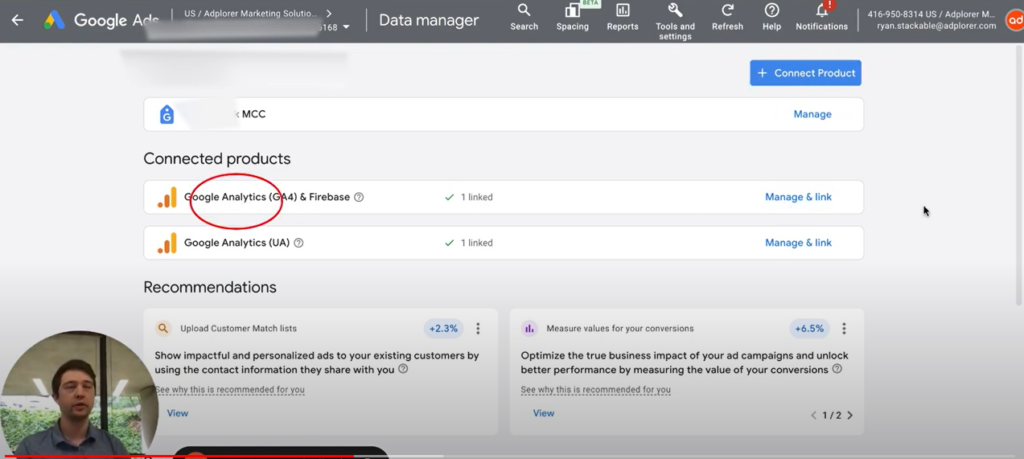The image size is (1024, 459).
Task: Click "1 linked" in Google Analytics (UA) row
Action: coord(477,243)
